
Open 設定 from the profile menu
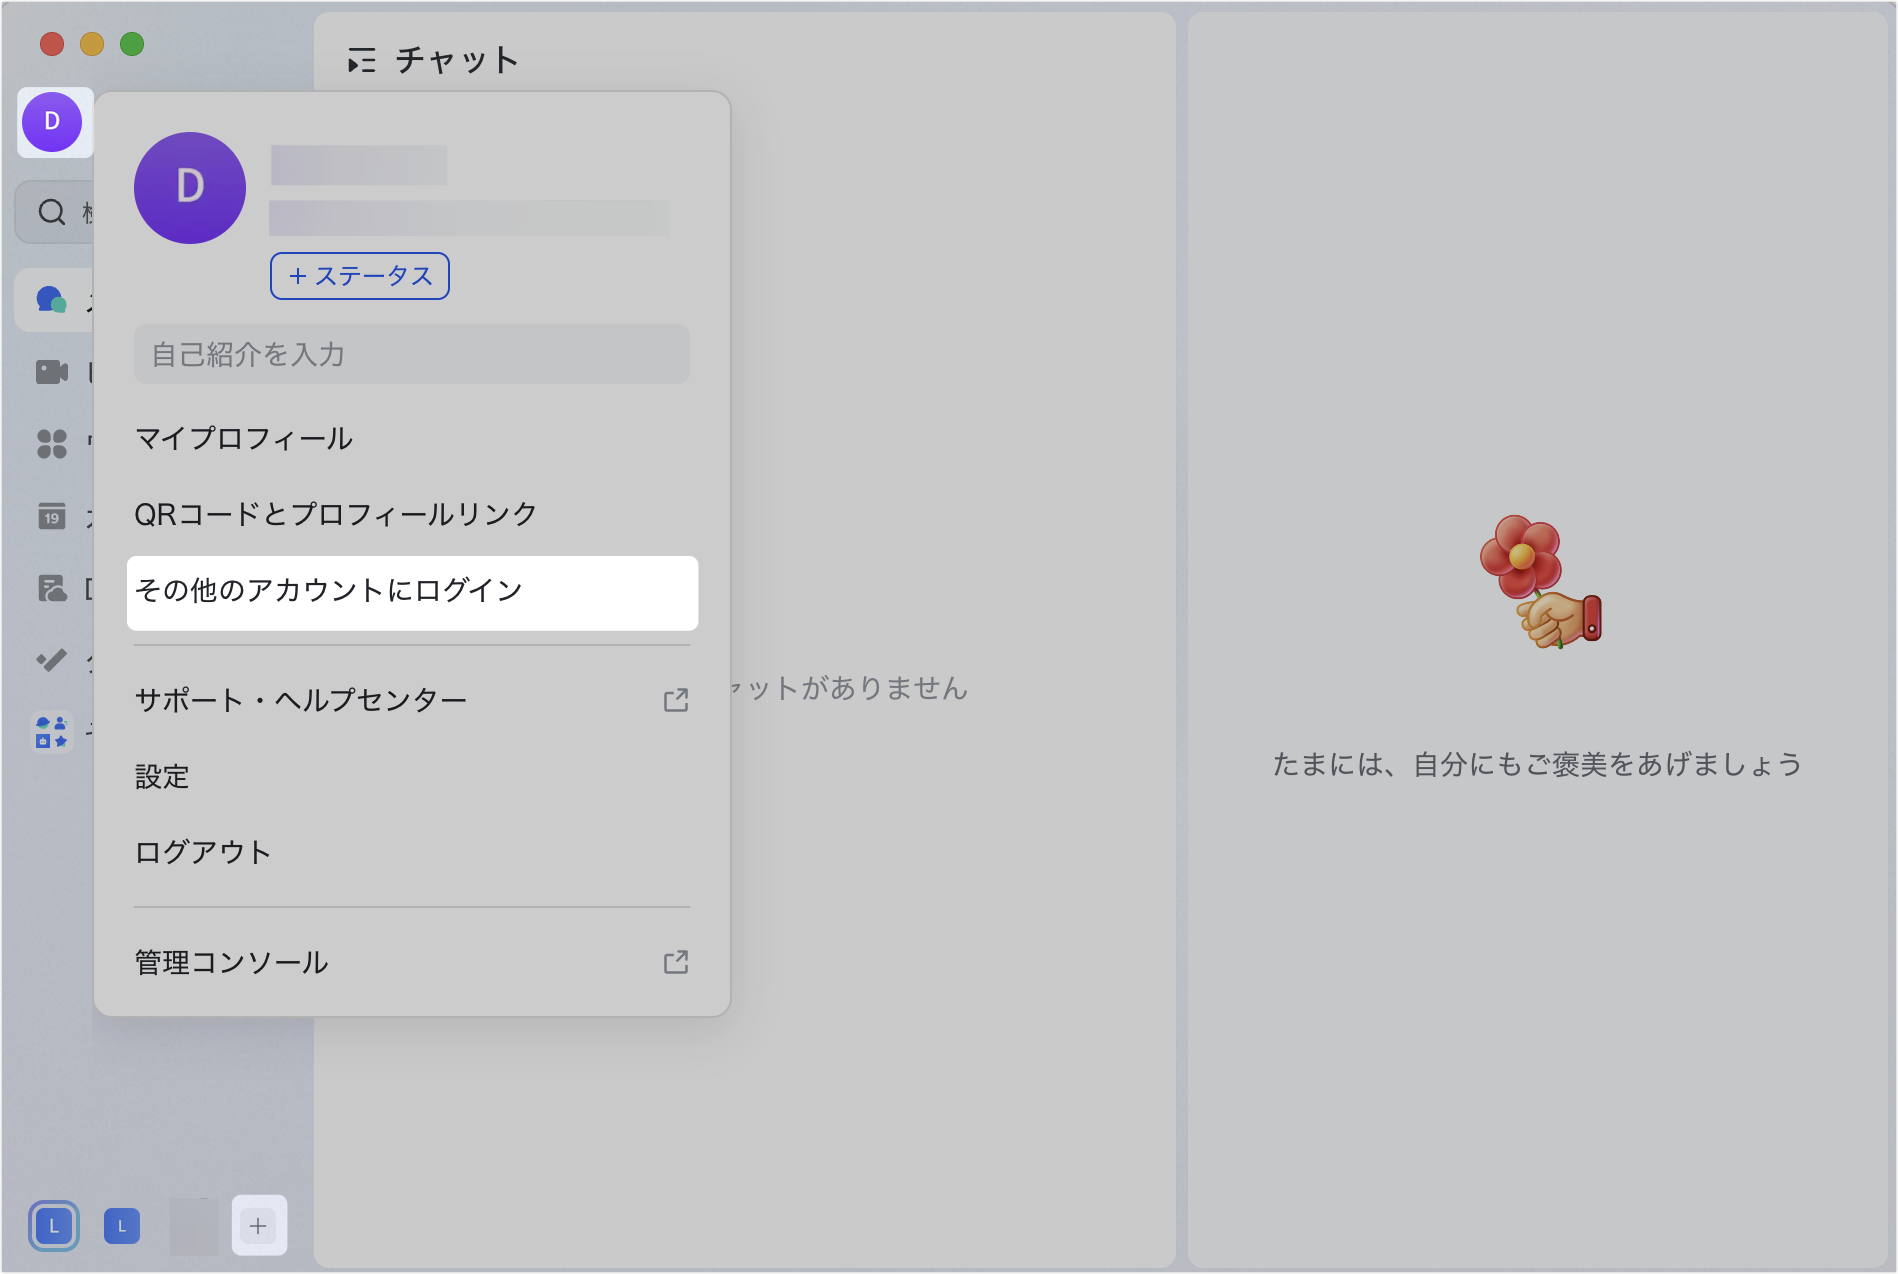click(162, 776)
